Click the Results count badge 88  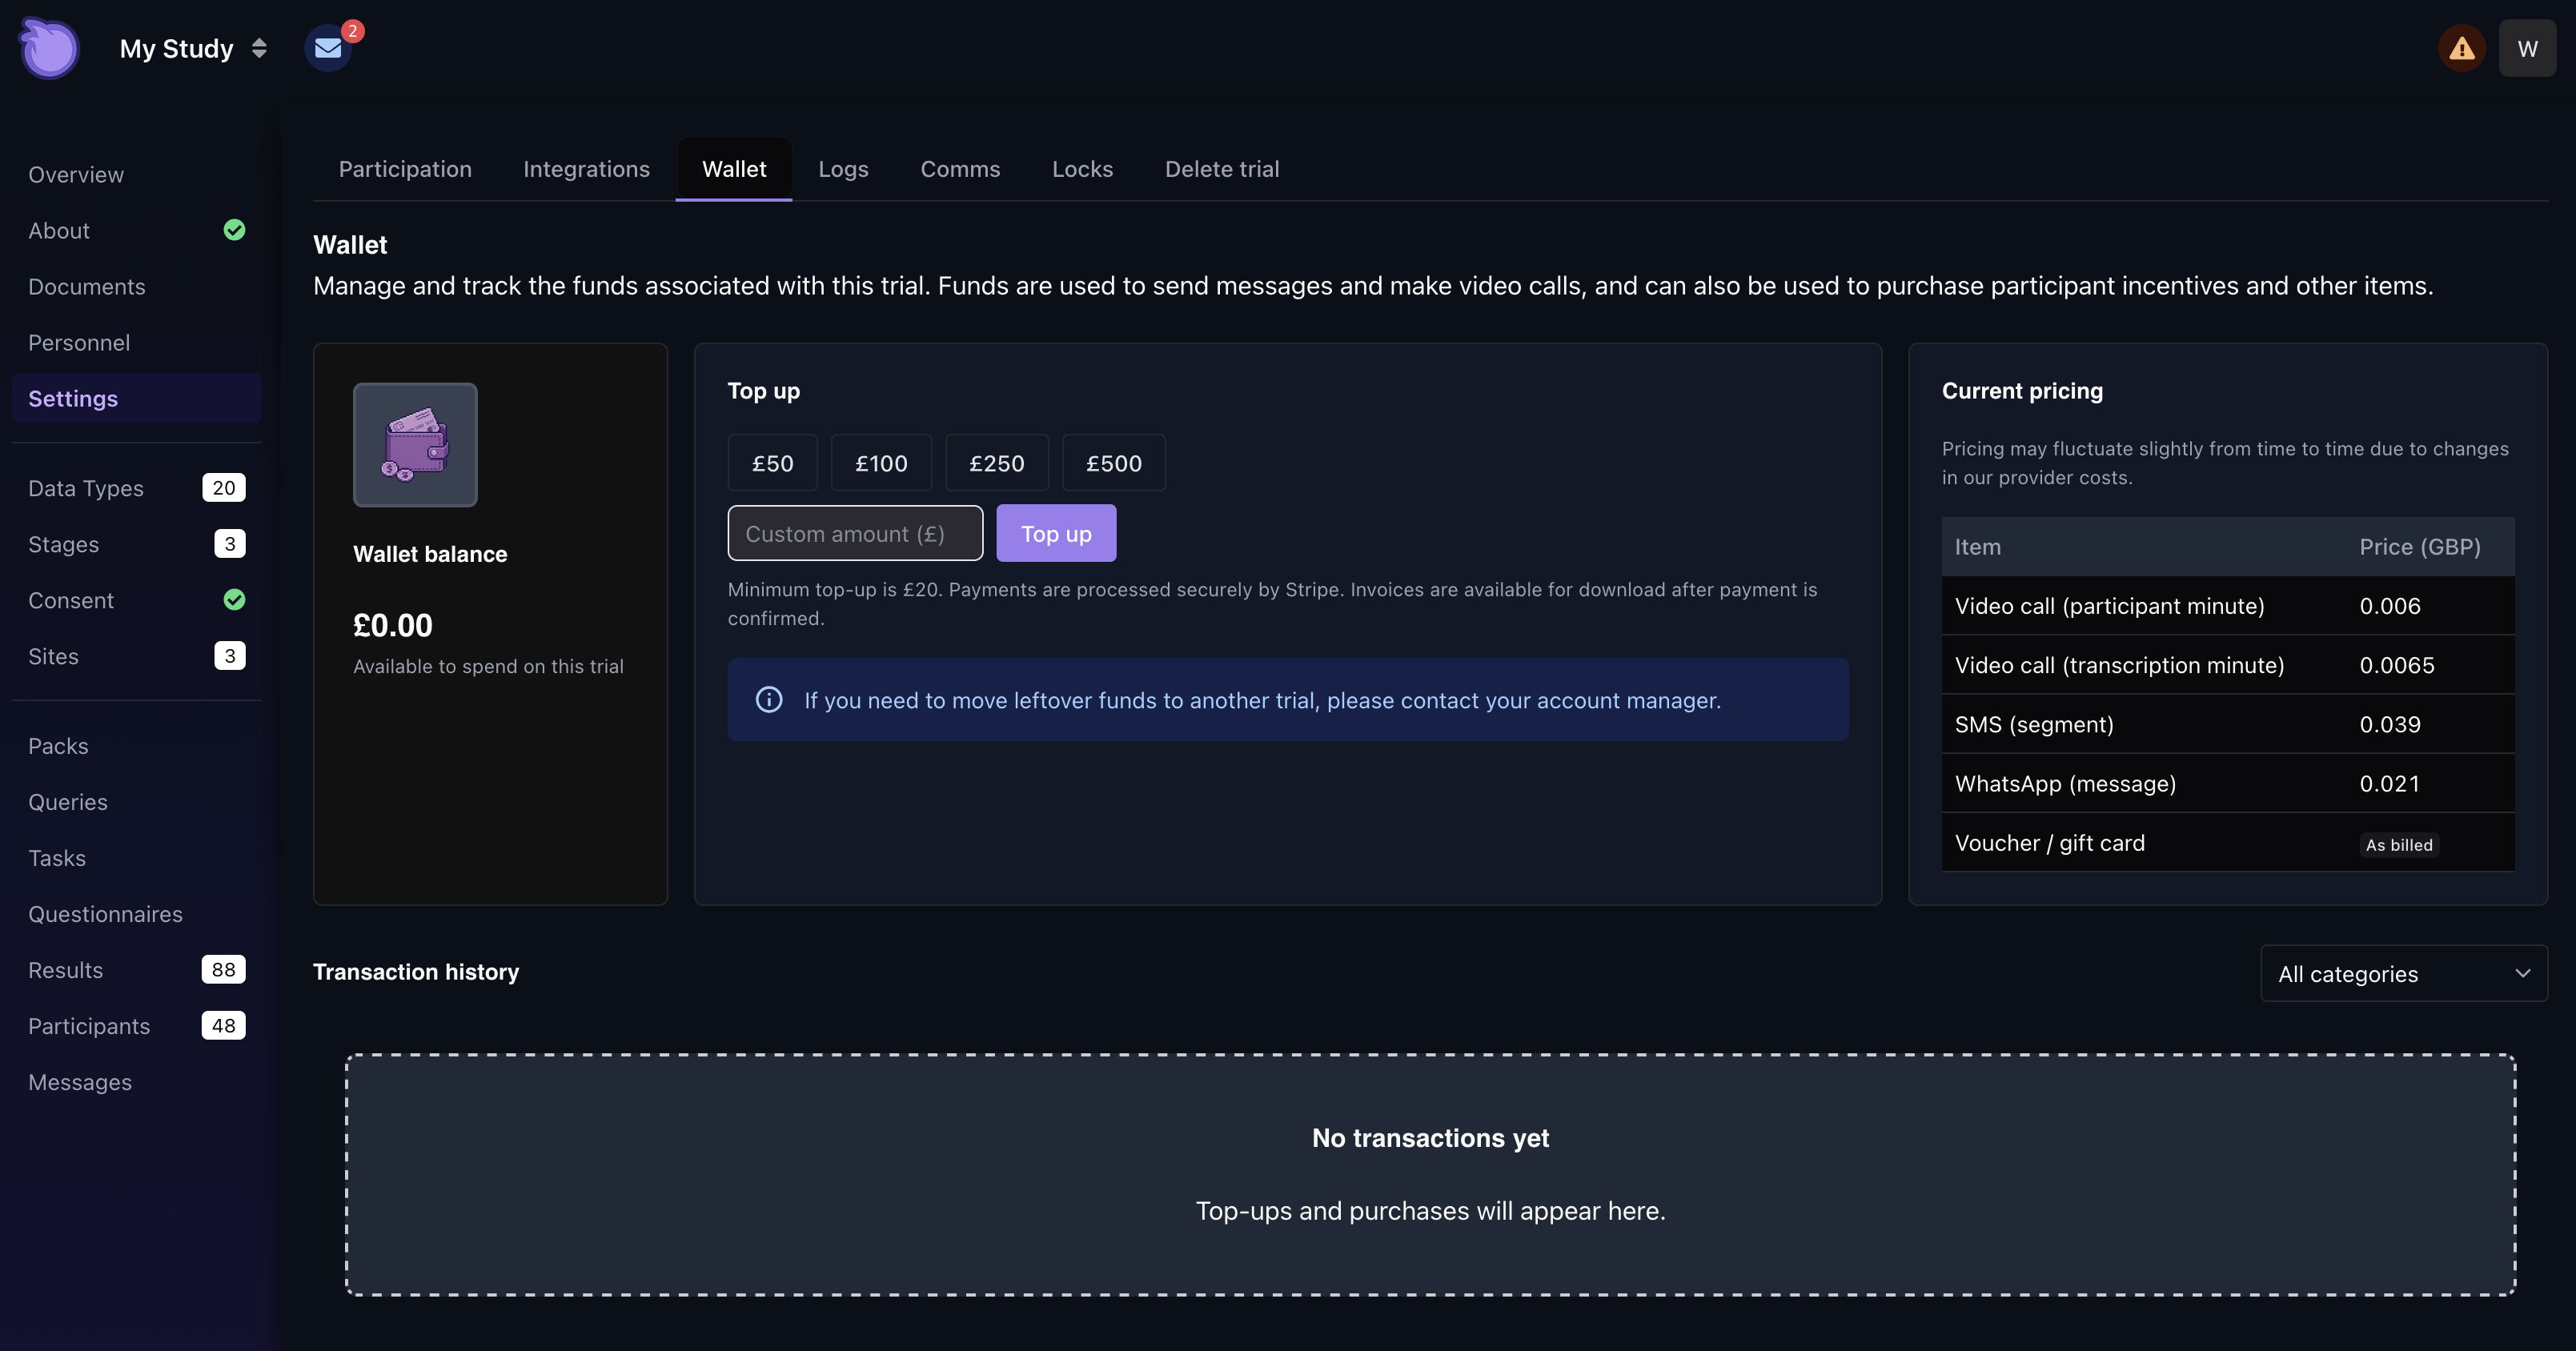(223, 970)
